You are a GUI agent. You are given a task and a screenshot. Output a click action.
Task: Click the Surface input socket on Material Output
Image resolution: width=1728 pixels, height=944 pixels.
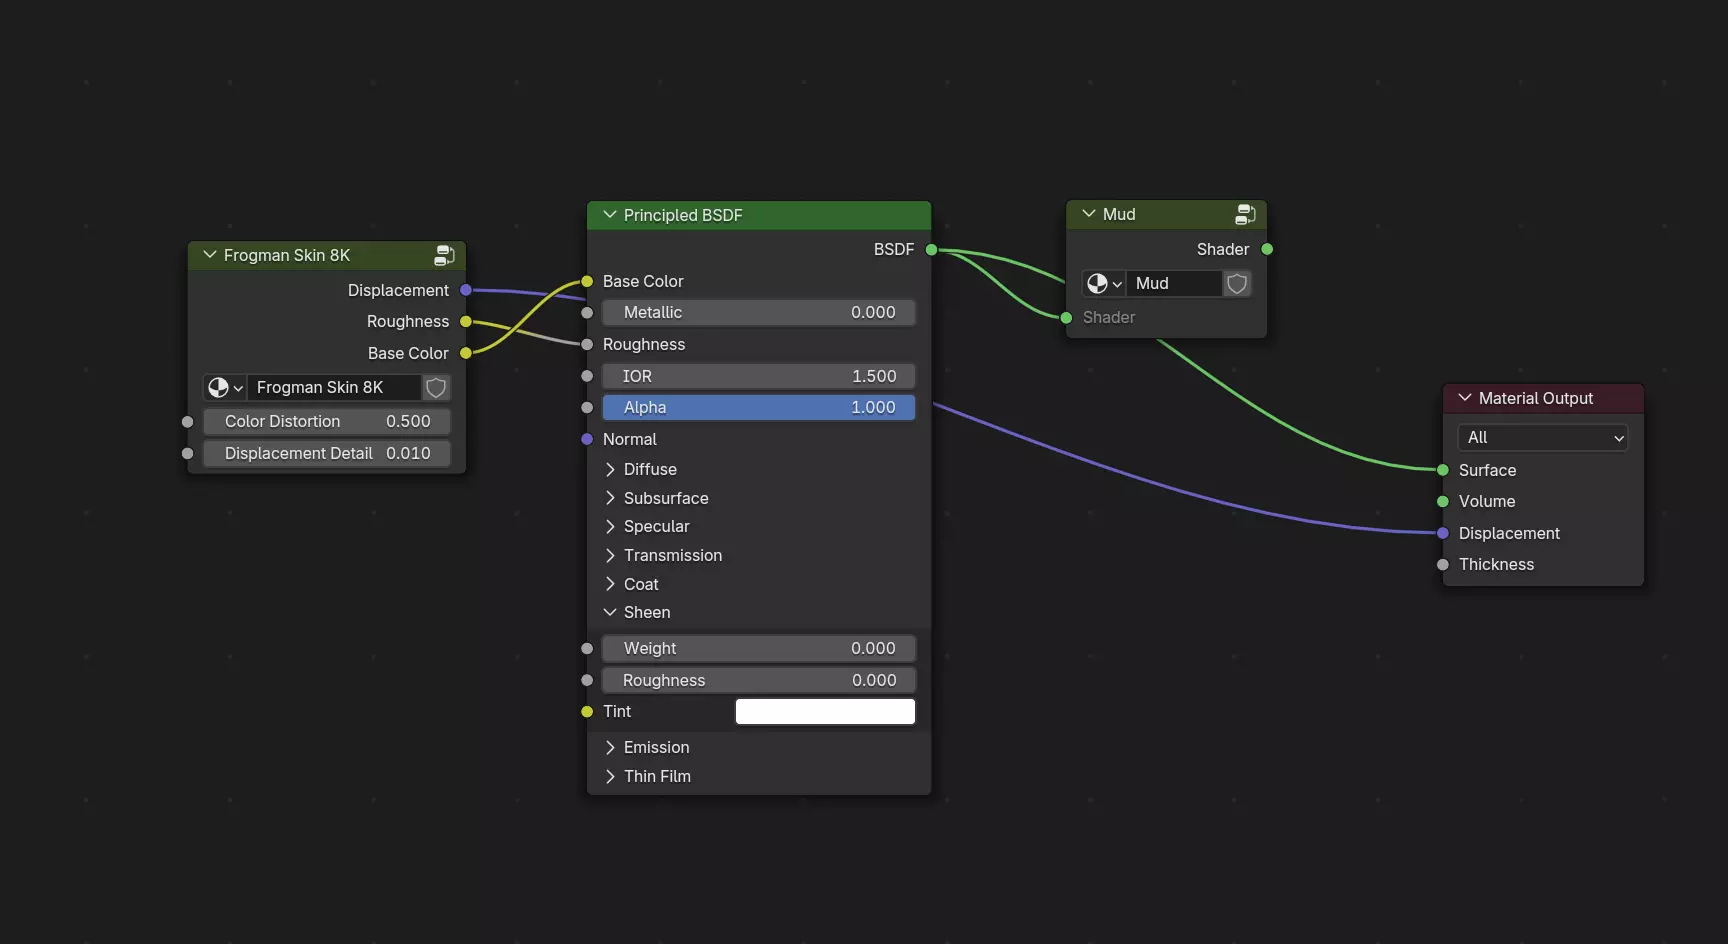pos(1443,471)
